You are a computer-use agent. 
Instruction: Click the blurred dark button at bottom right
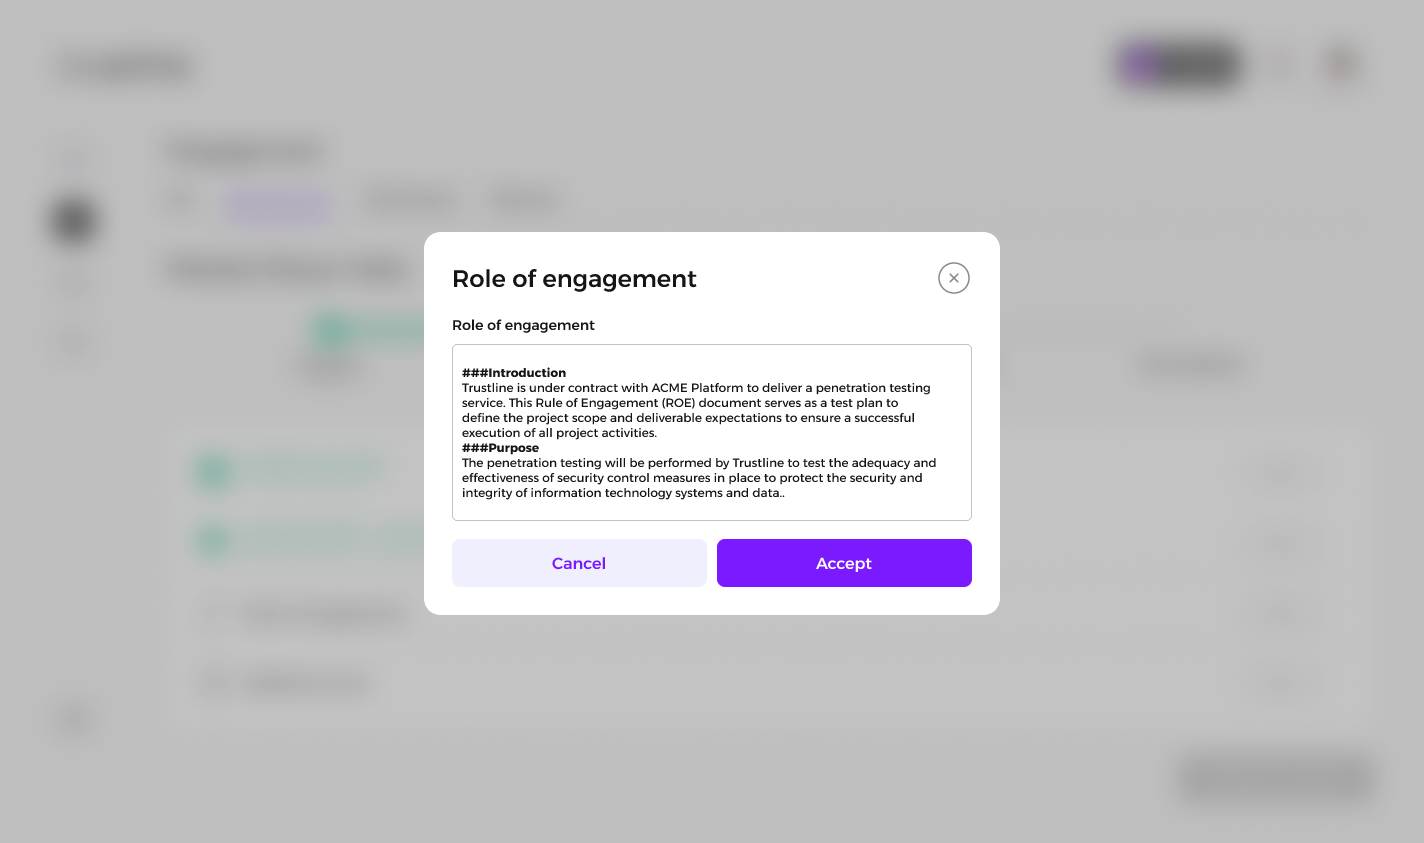(1275, 778)
